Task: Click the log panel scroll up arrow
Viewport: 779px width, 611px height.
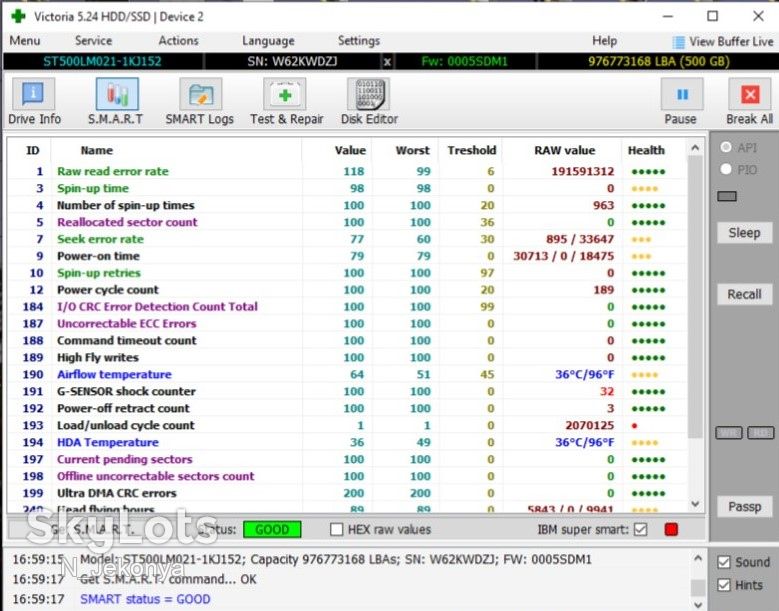Action: 698,558
